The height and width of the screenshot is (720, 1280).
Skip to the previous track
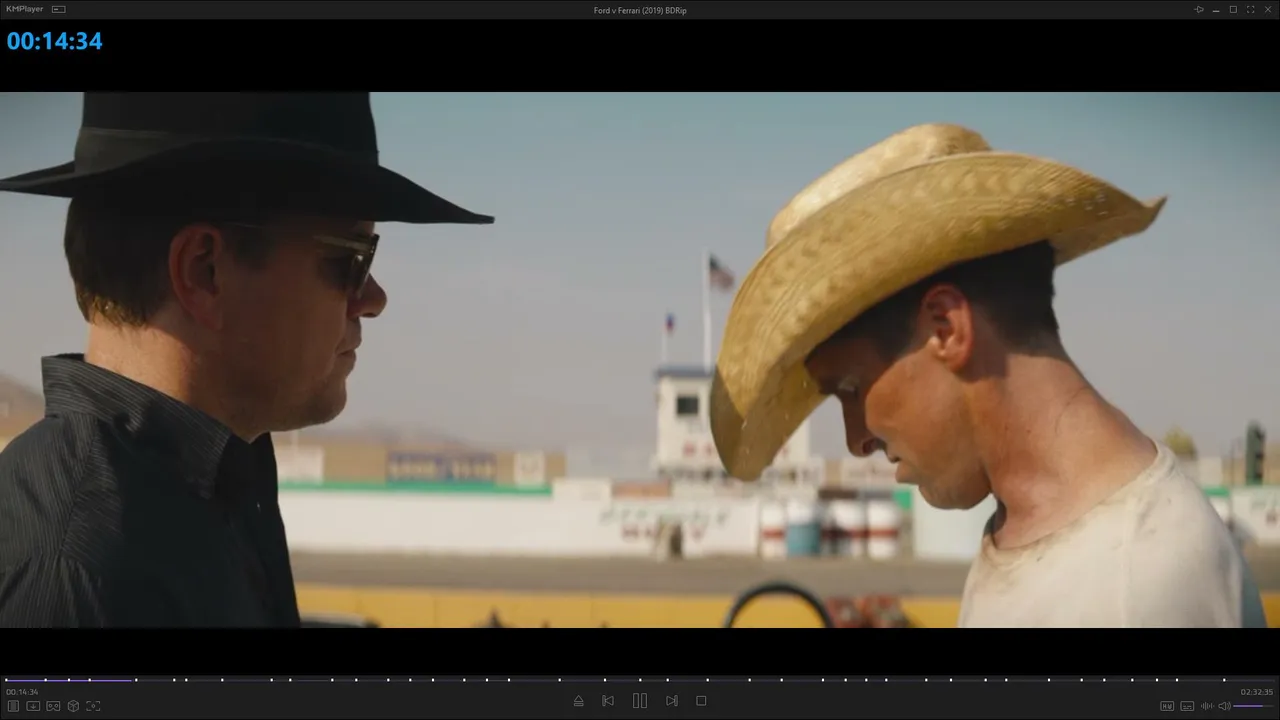click(x=608, y=701)
